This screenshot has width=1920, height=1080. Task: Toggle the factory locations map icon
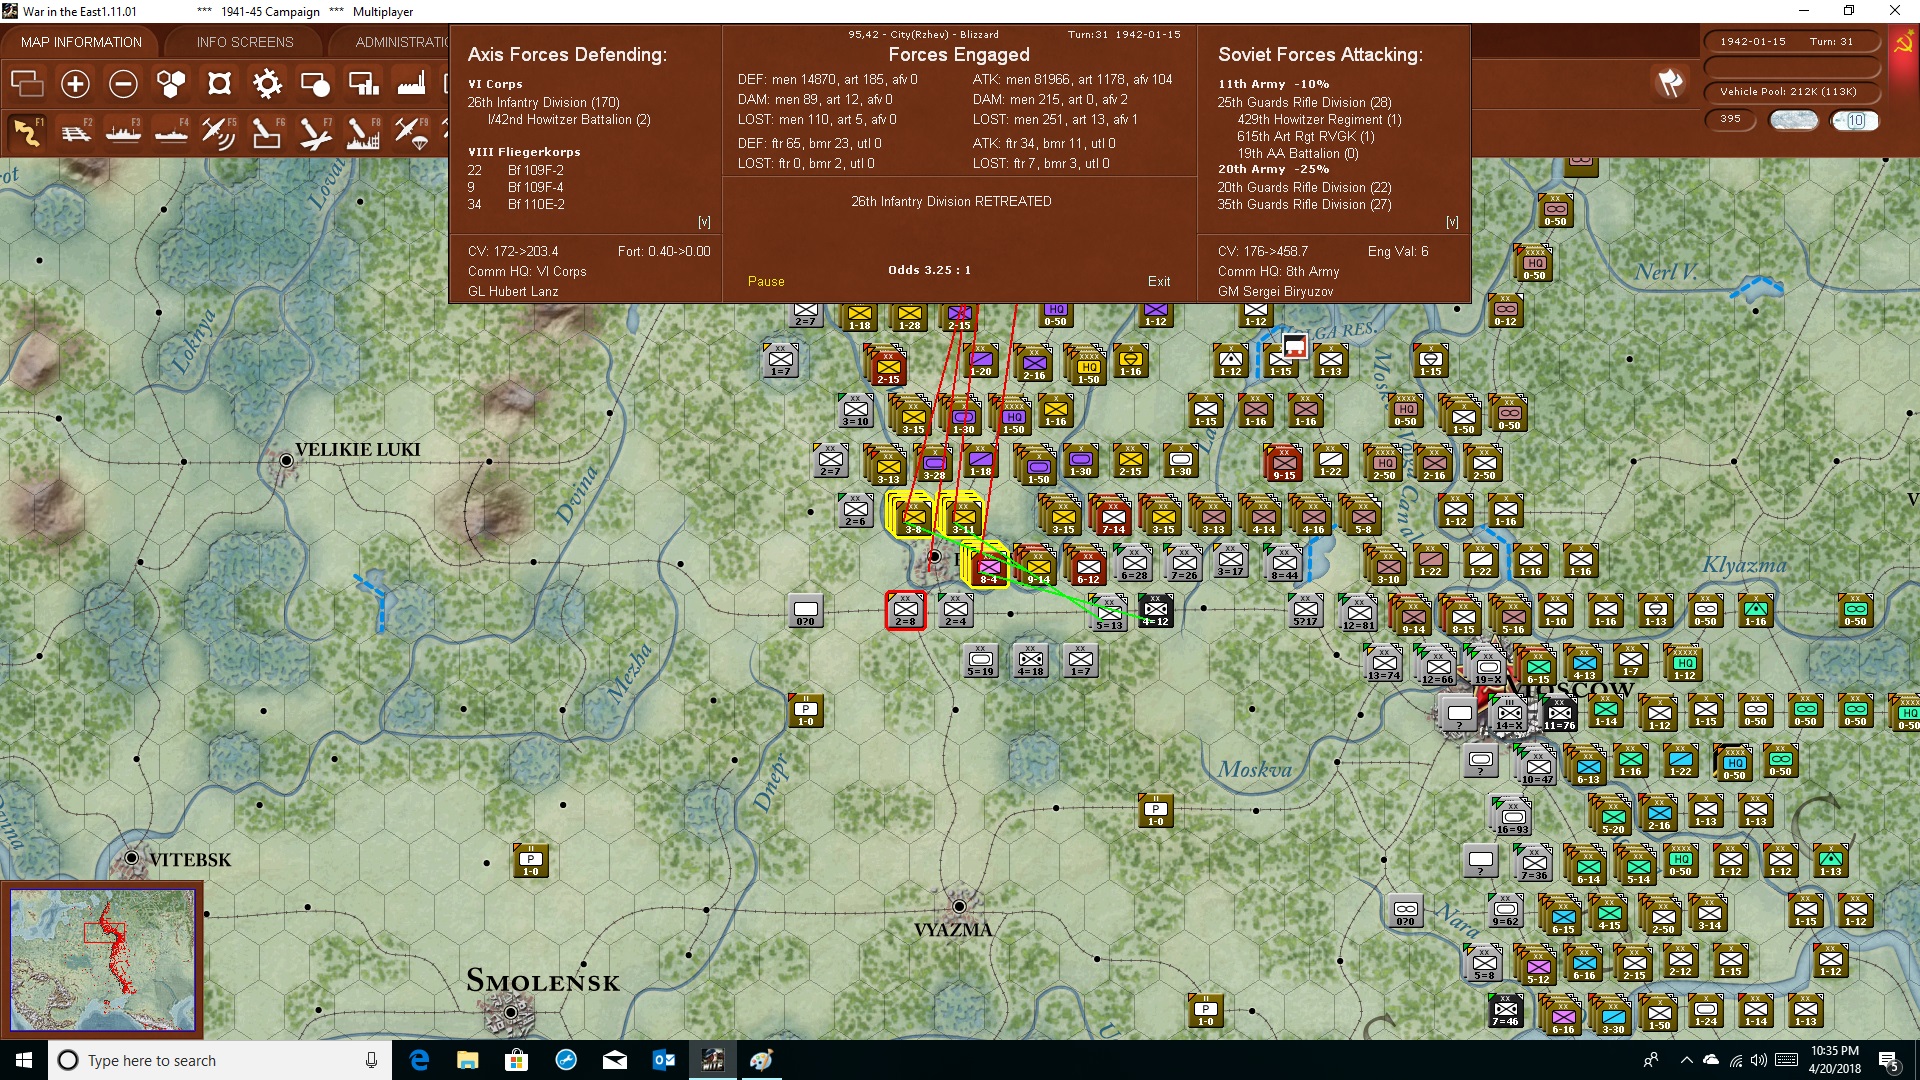click(x=411, y=84)
